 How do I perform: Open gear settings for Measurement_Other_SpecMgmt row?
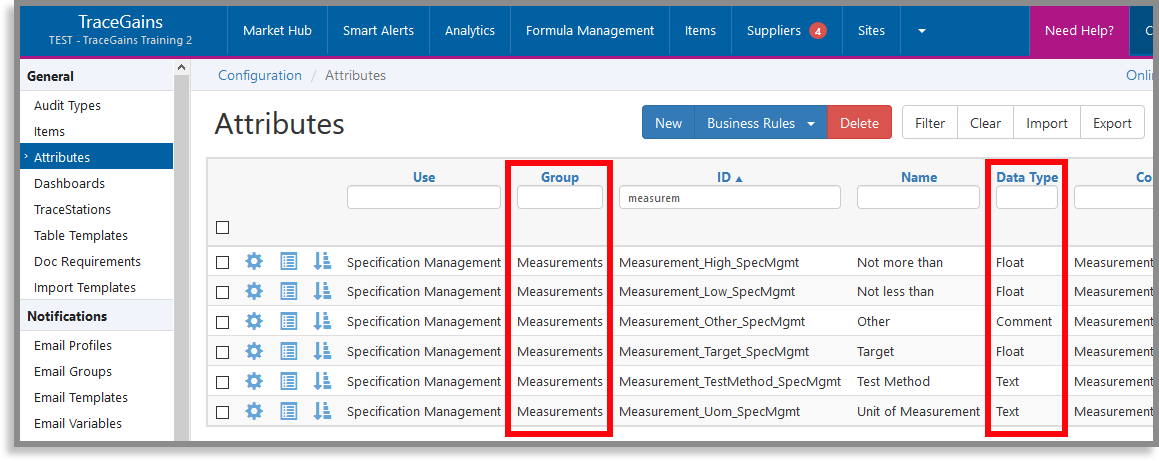(x=254, y=321)
